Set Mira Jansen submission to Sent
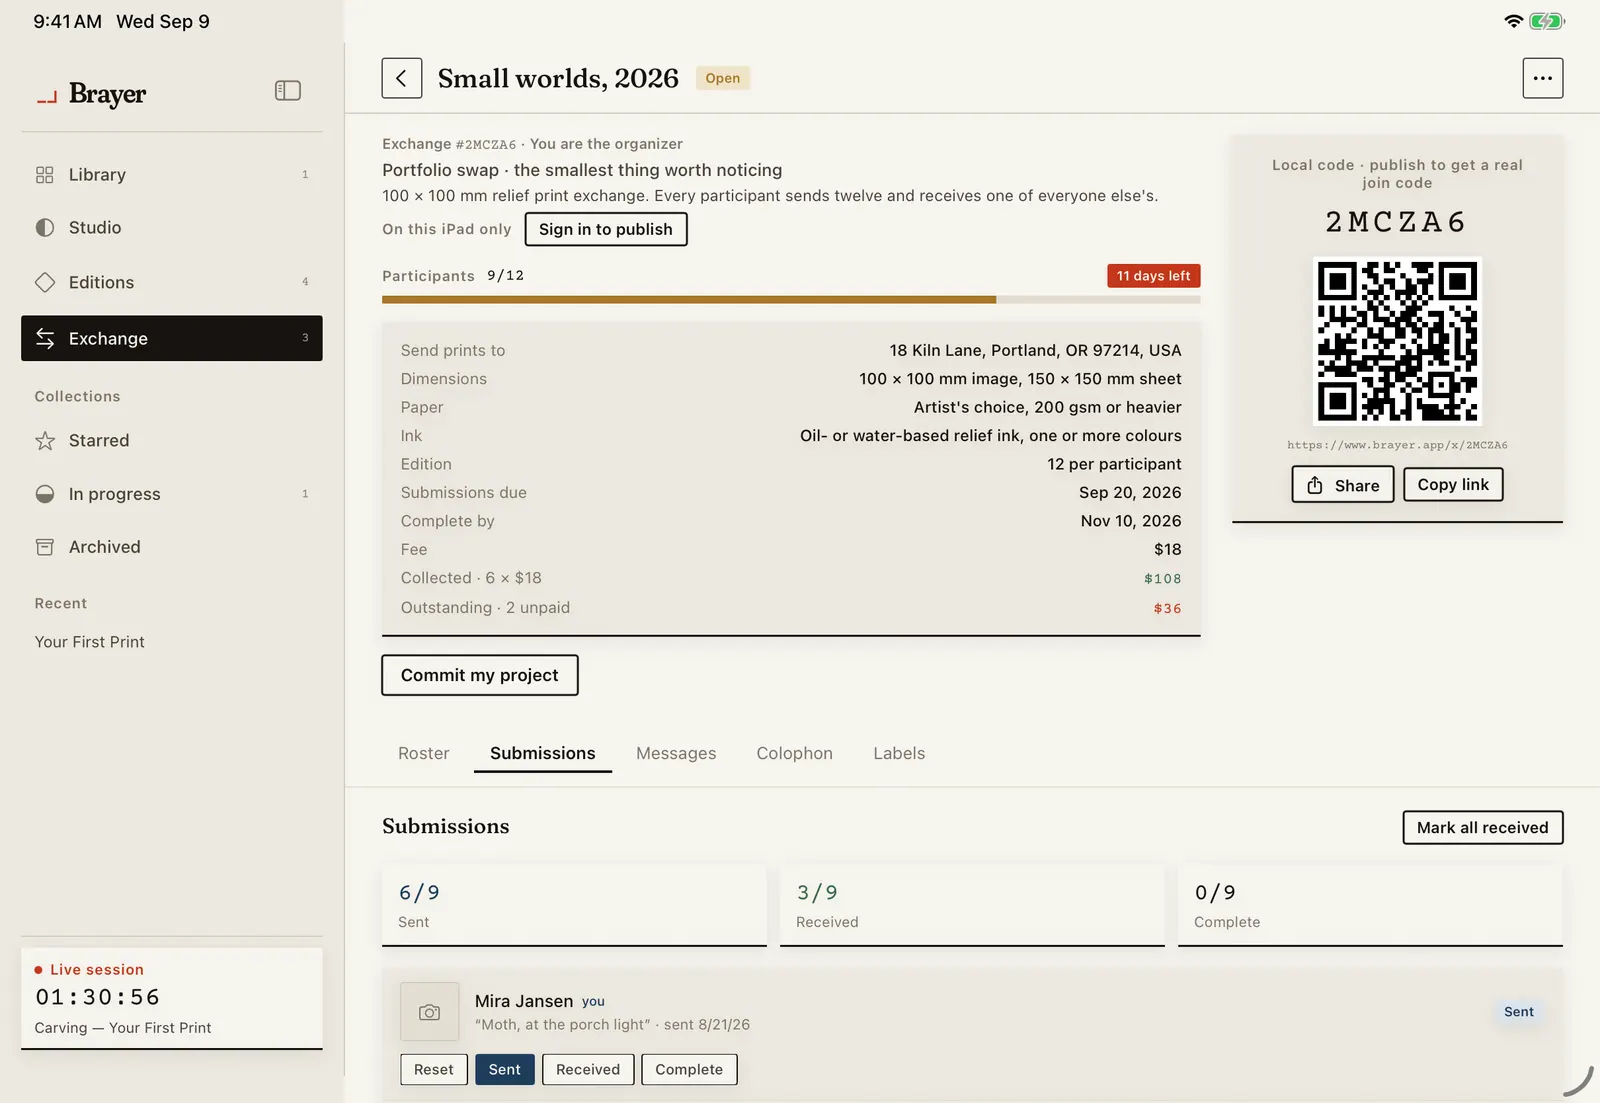 click(505, 1069)
